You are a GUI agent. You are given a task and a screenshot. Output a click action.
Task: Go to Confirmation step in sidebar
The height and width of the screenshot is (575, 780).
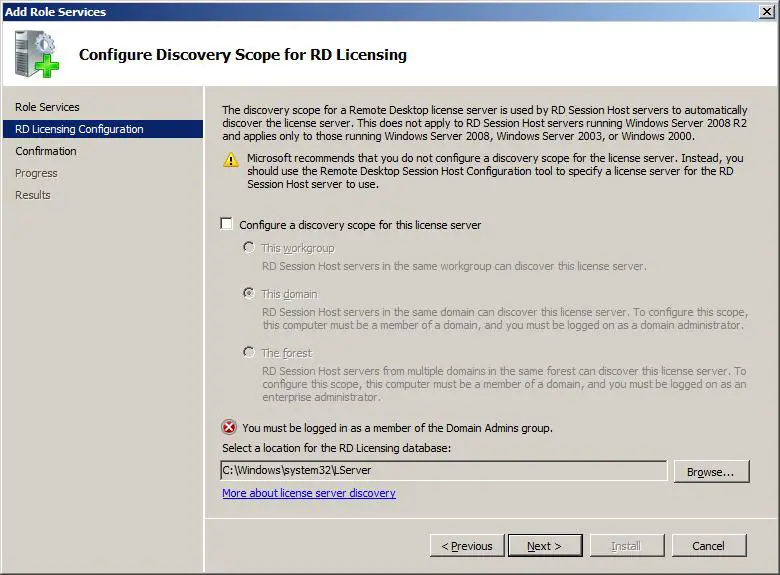46,151
